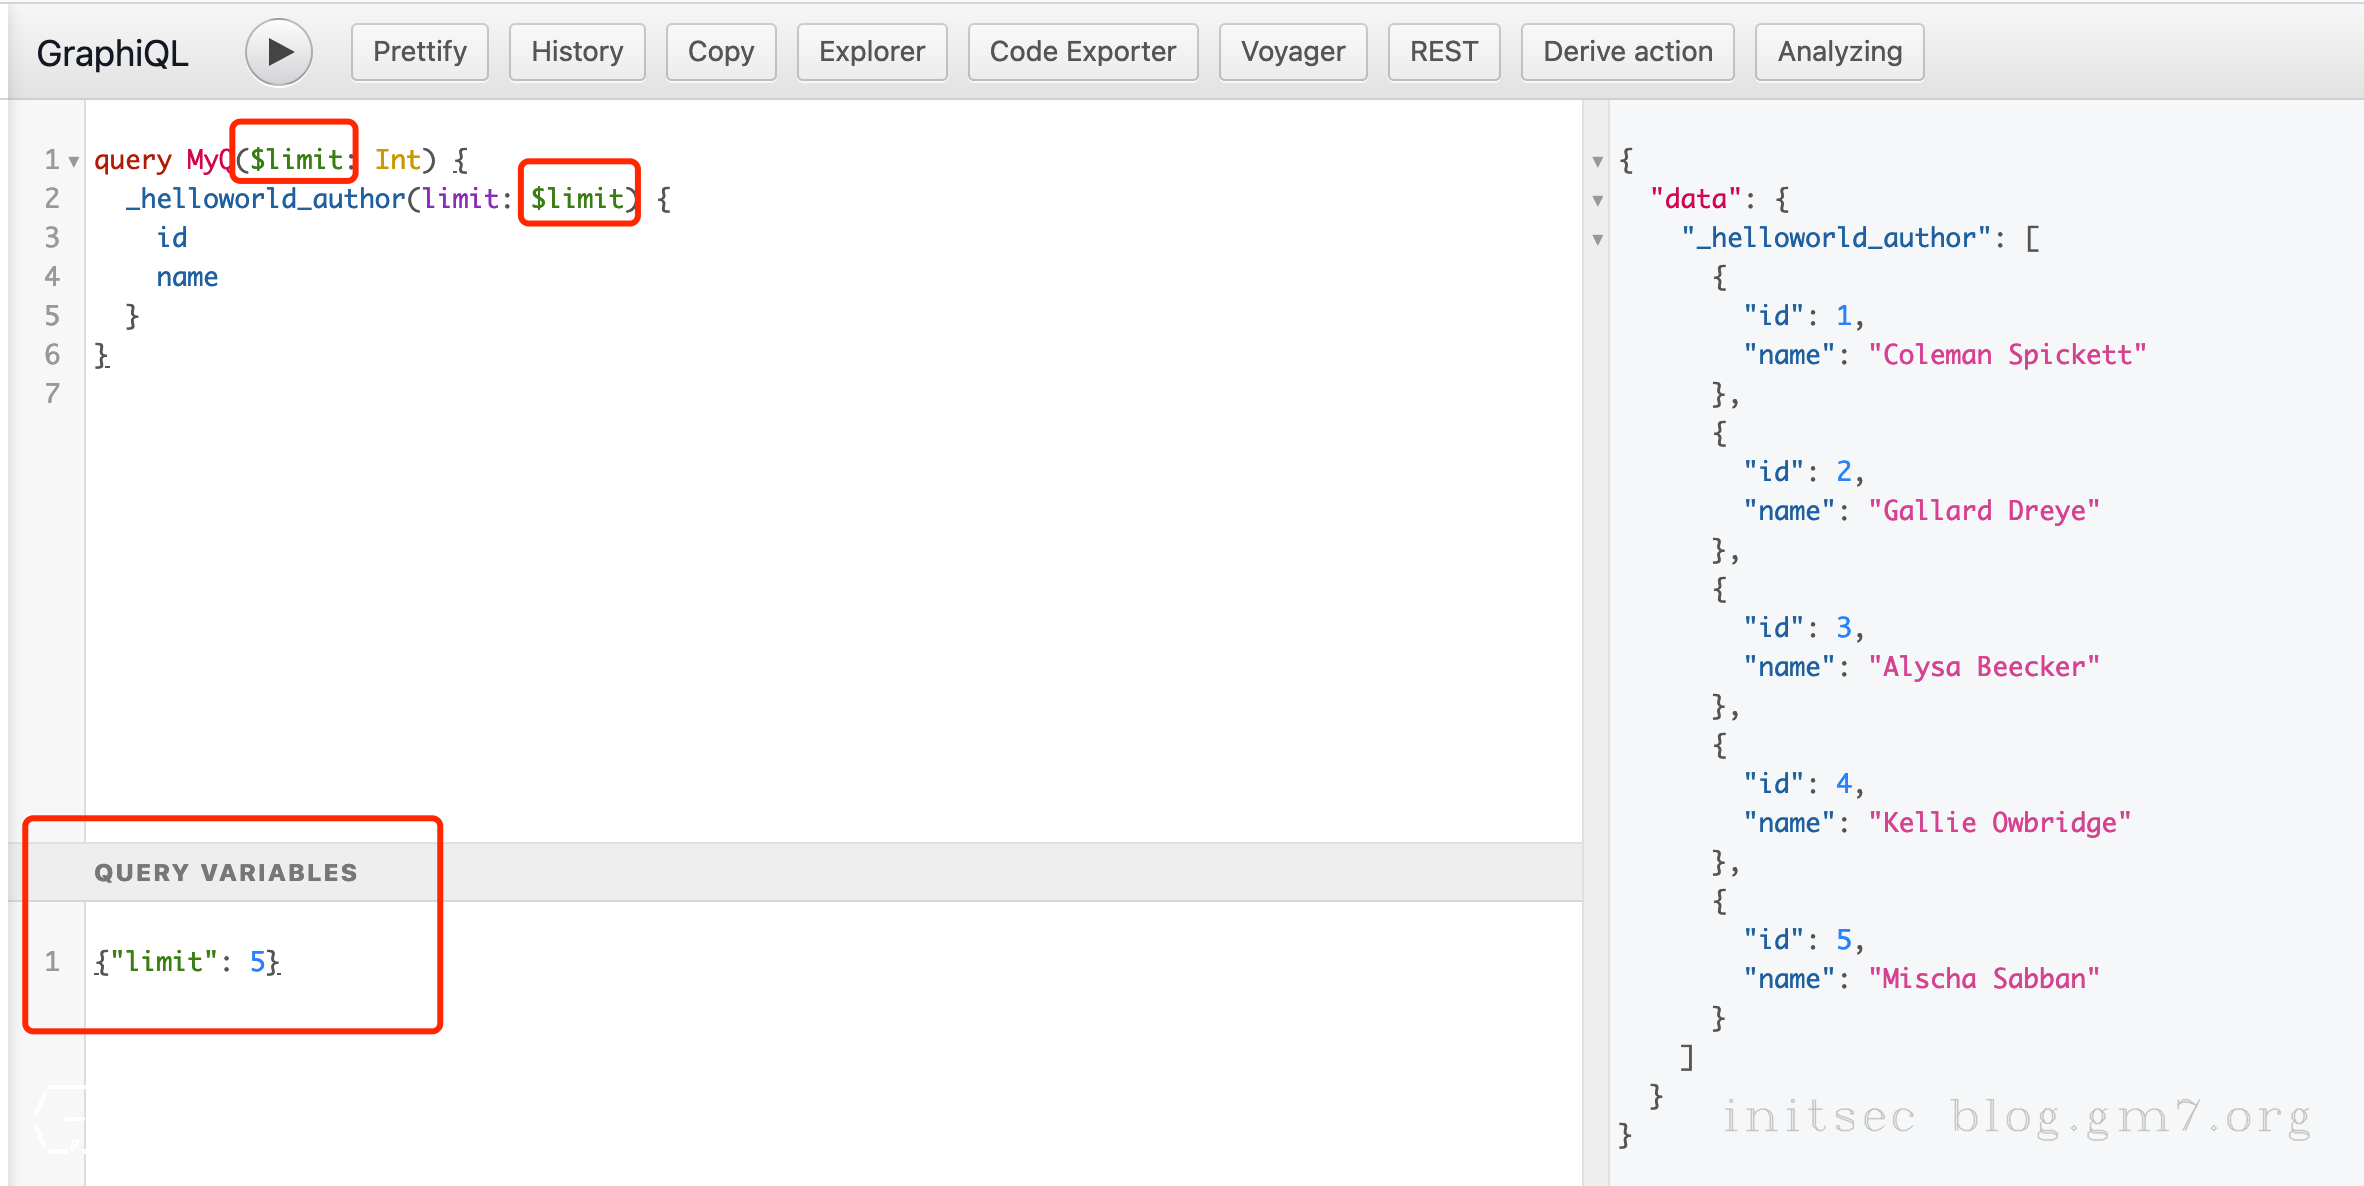The height and width of the screenshot is (1186, 2364).
Task: Collapse the _helloworld_author array in the response
Action: coord(1598,239)
